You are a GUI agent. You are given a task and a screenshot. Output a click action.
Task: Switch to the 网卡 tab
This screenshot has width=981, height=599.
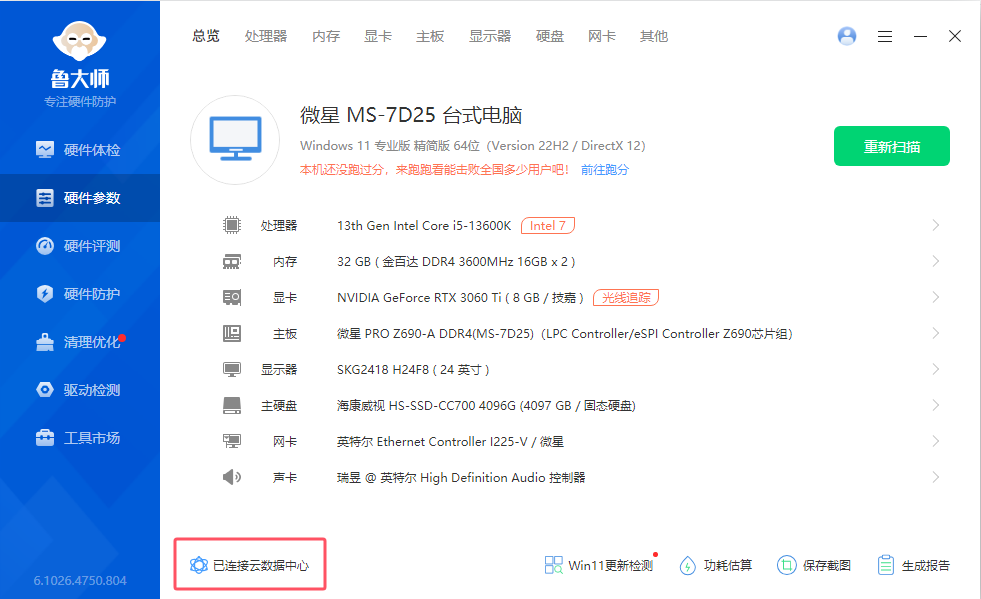click(x=602, y=36)
